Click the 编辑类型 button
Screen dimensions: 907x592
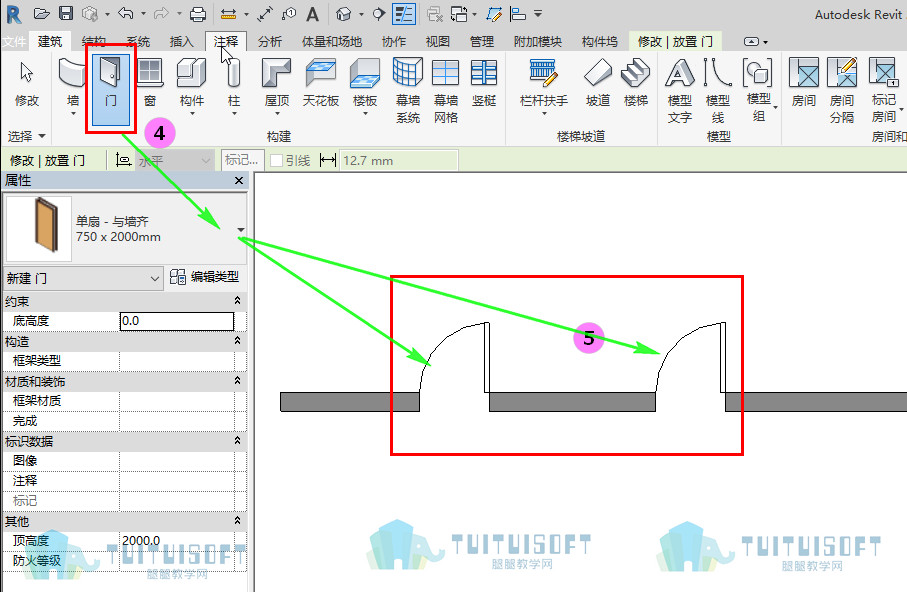204,277
